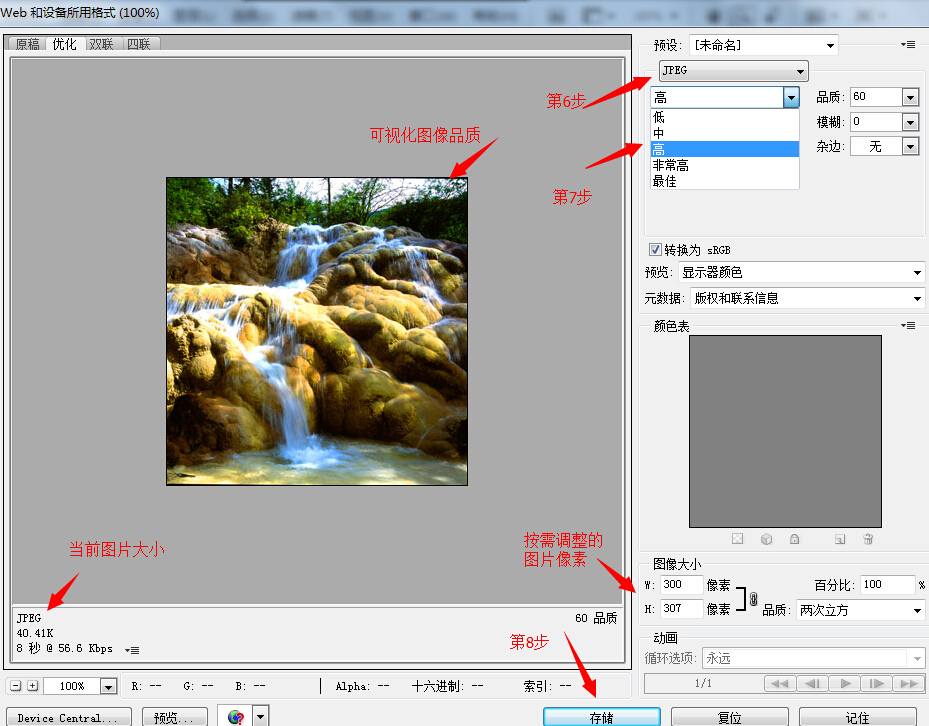The width and height of the screenshot is (929, 726).
Task: Click the 存储 save button
Action: point(601,717)
